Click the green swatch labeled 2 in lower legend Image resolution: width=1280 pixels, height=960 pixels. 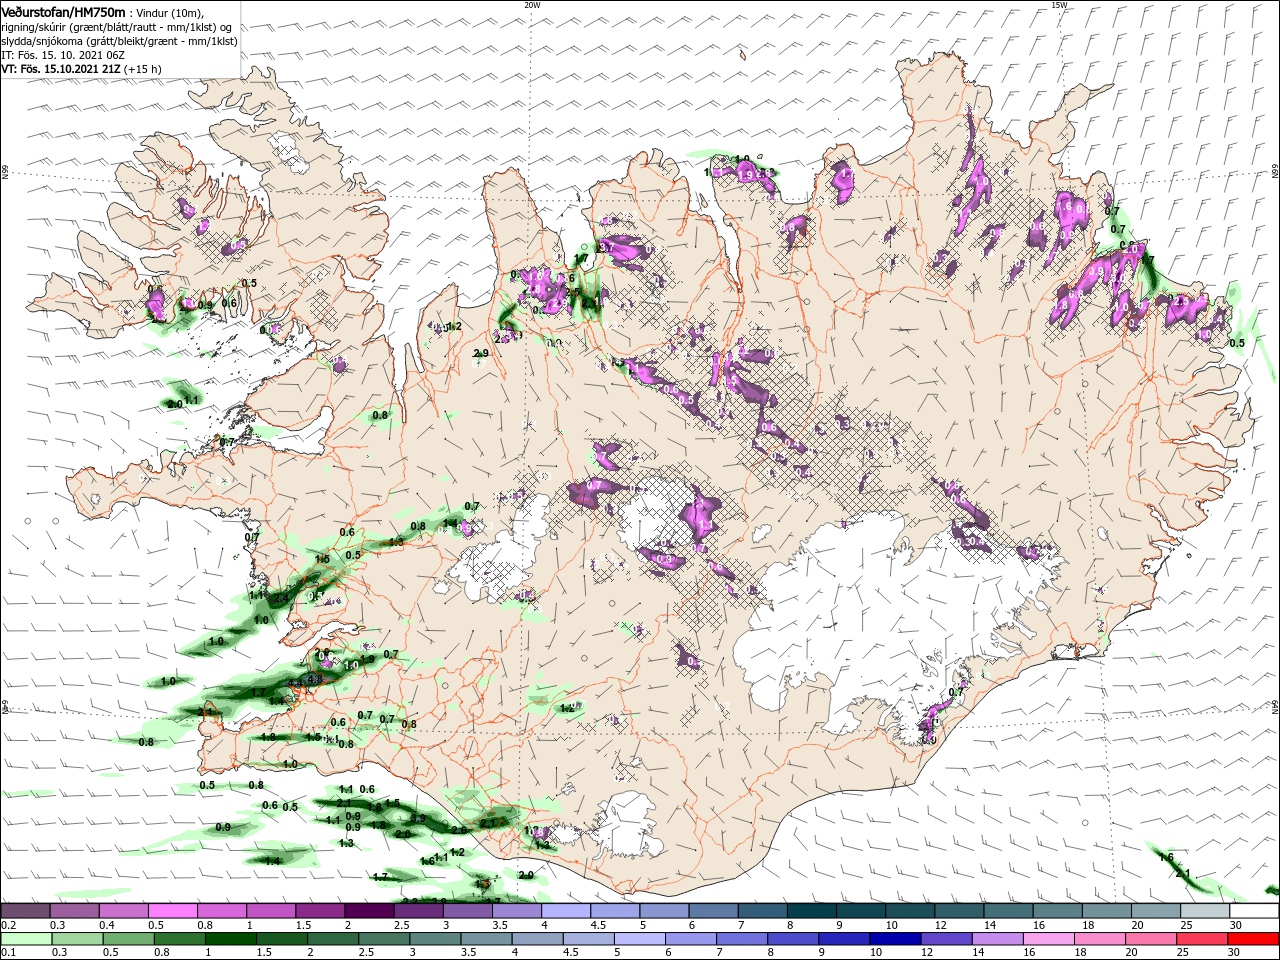tap(333, 938)
